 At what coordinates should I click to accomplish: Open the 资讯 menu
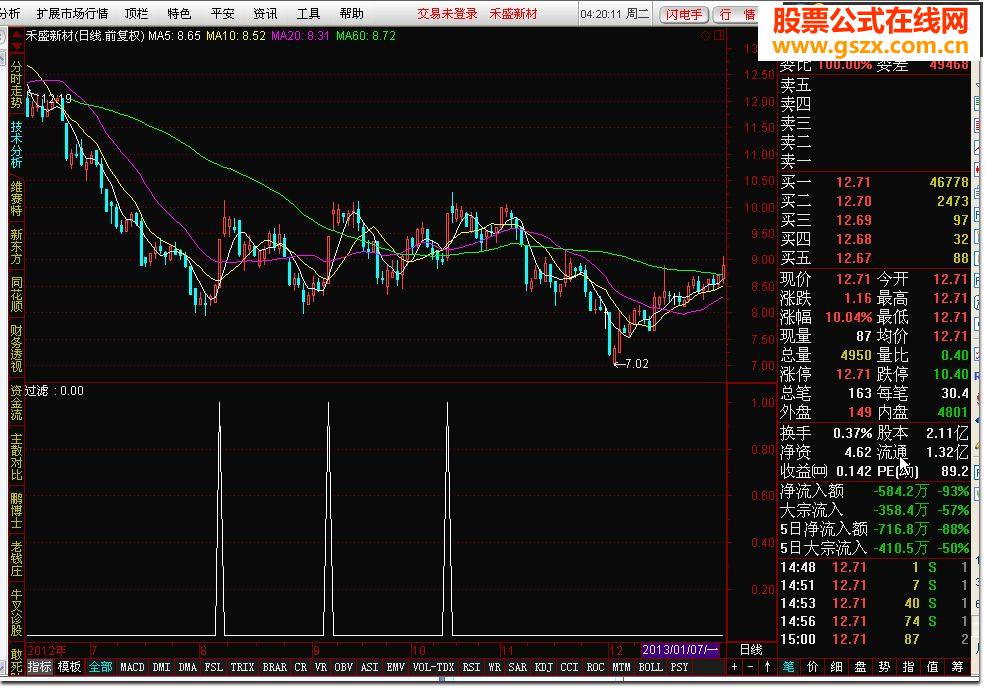pyautogui.click(x=264, y=13)
